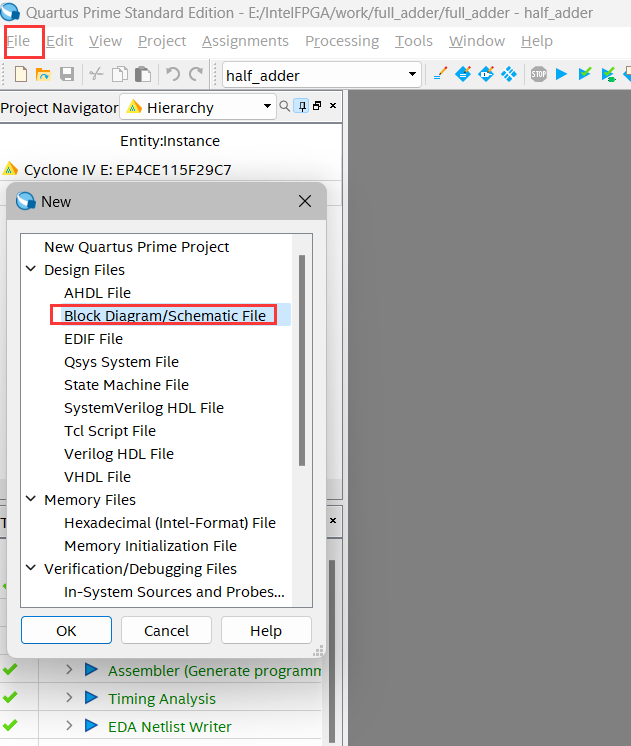
Task: Click the Help button in New dialog
Action: (266, 630)
